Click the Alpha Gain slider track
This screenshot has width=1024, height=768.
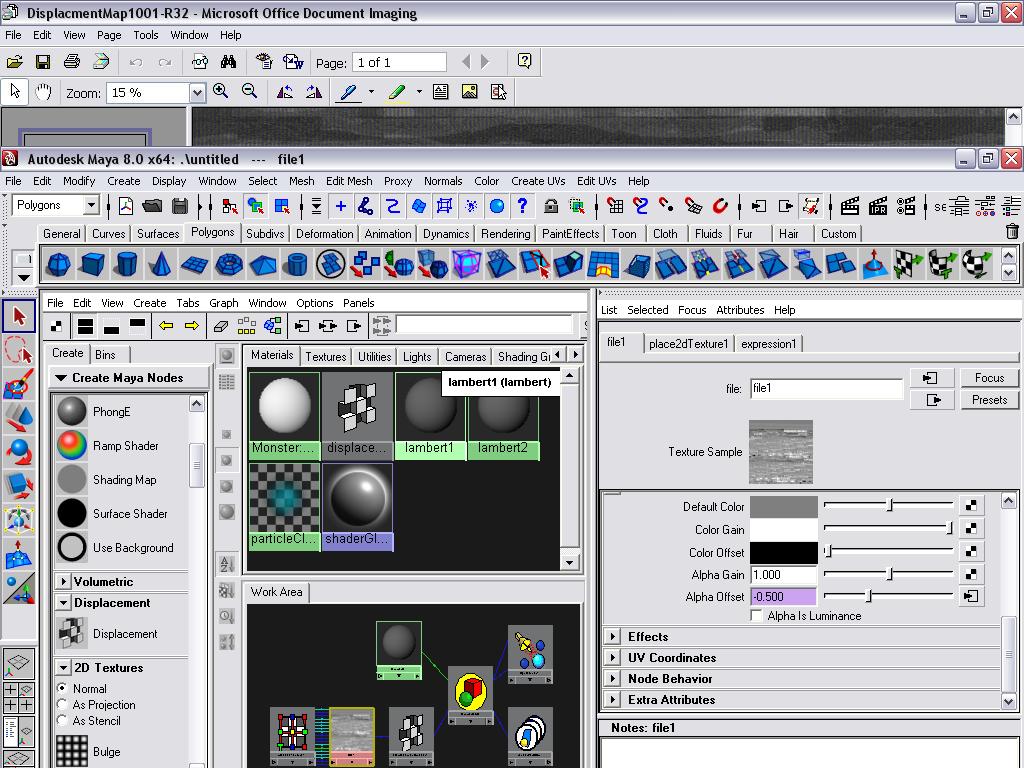pyautogui.click(x=888, y=575)
